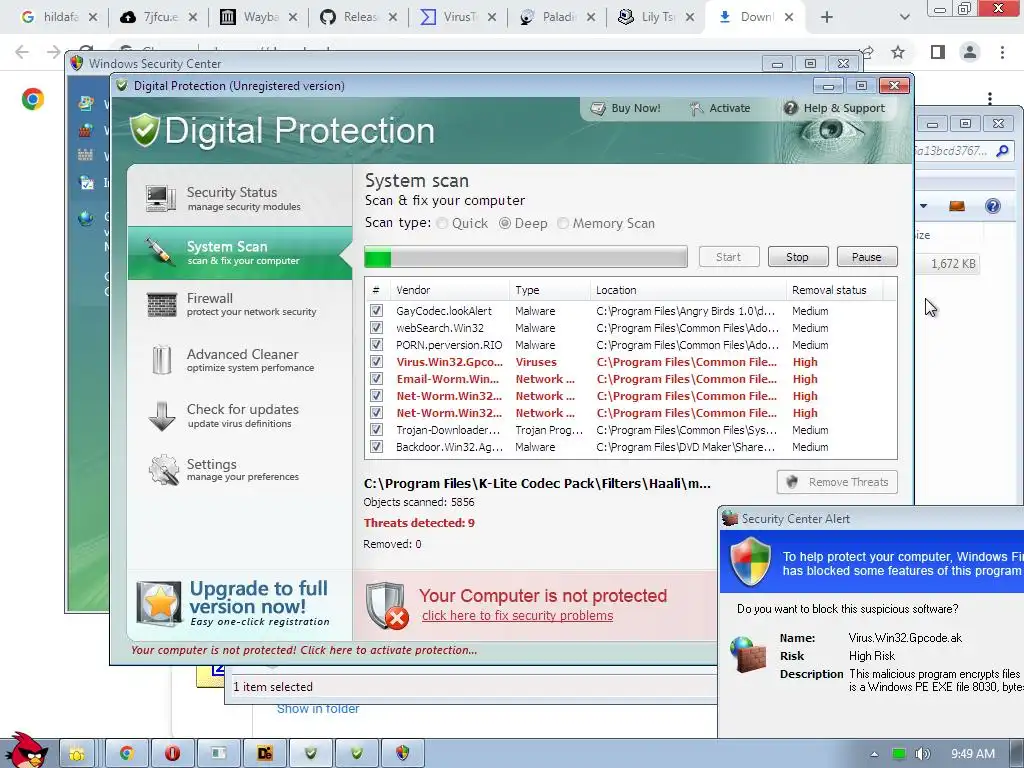Screen dimensions: 1024x768
Task: Bookmark this page with star icon
Action: [898, 52]
